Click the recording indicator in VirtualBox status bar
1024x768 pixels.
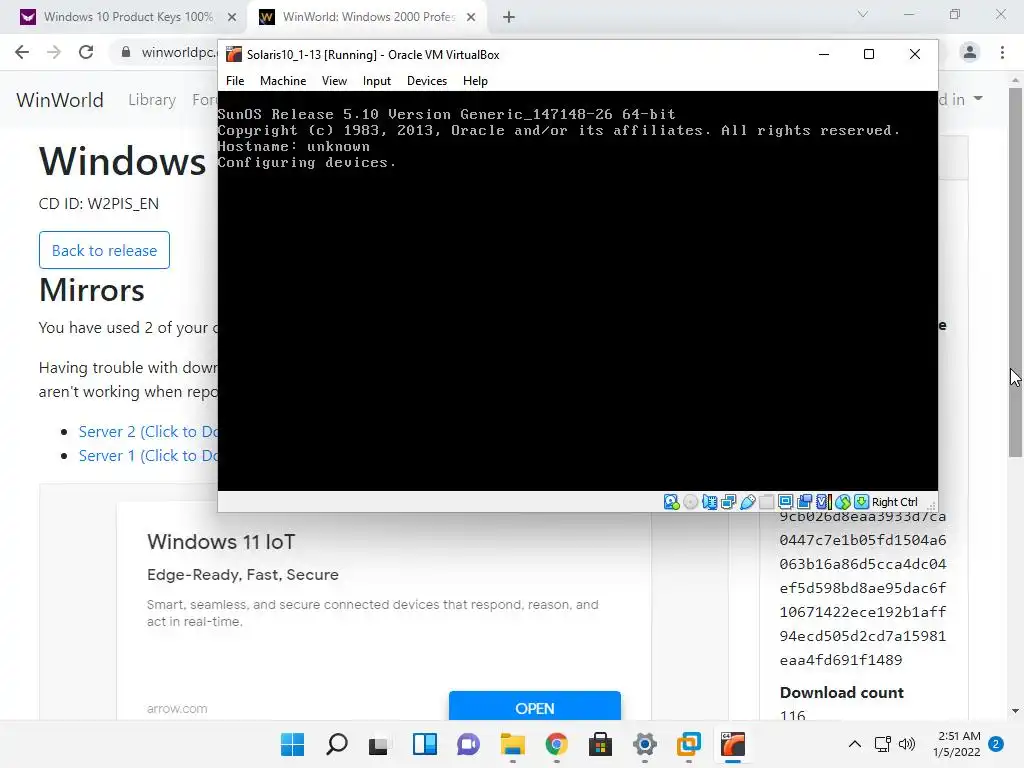pyautogui.click(x=805, y=502)
